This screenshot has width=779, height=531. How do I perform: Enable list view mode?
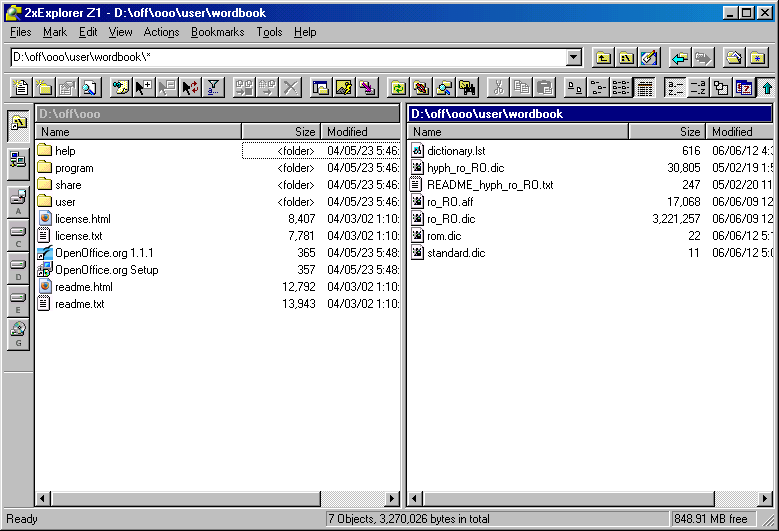coord(621,88)
